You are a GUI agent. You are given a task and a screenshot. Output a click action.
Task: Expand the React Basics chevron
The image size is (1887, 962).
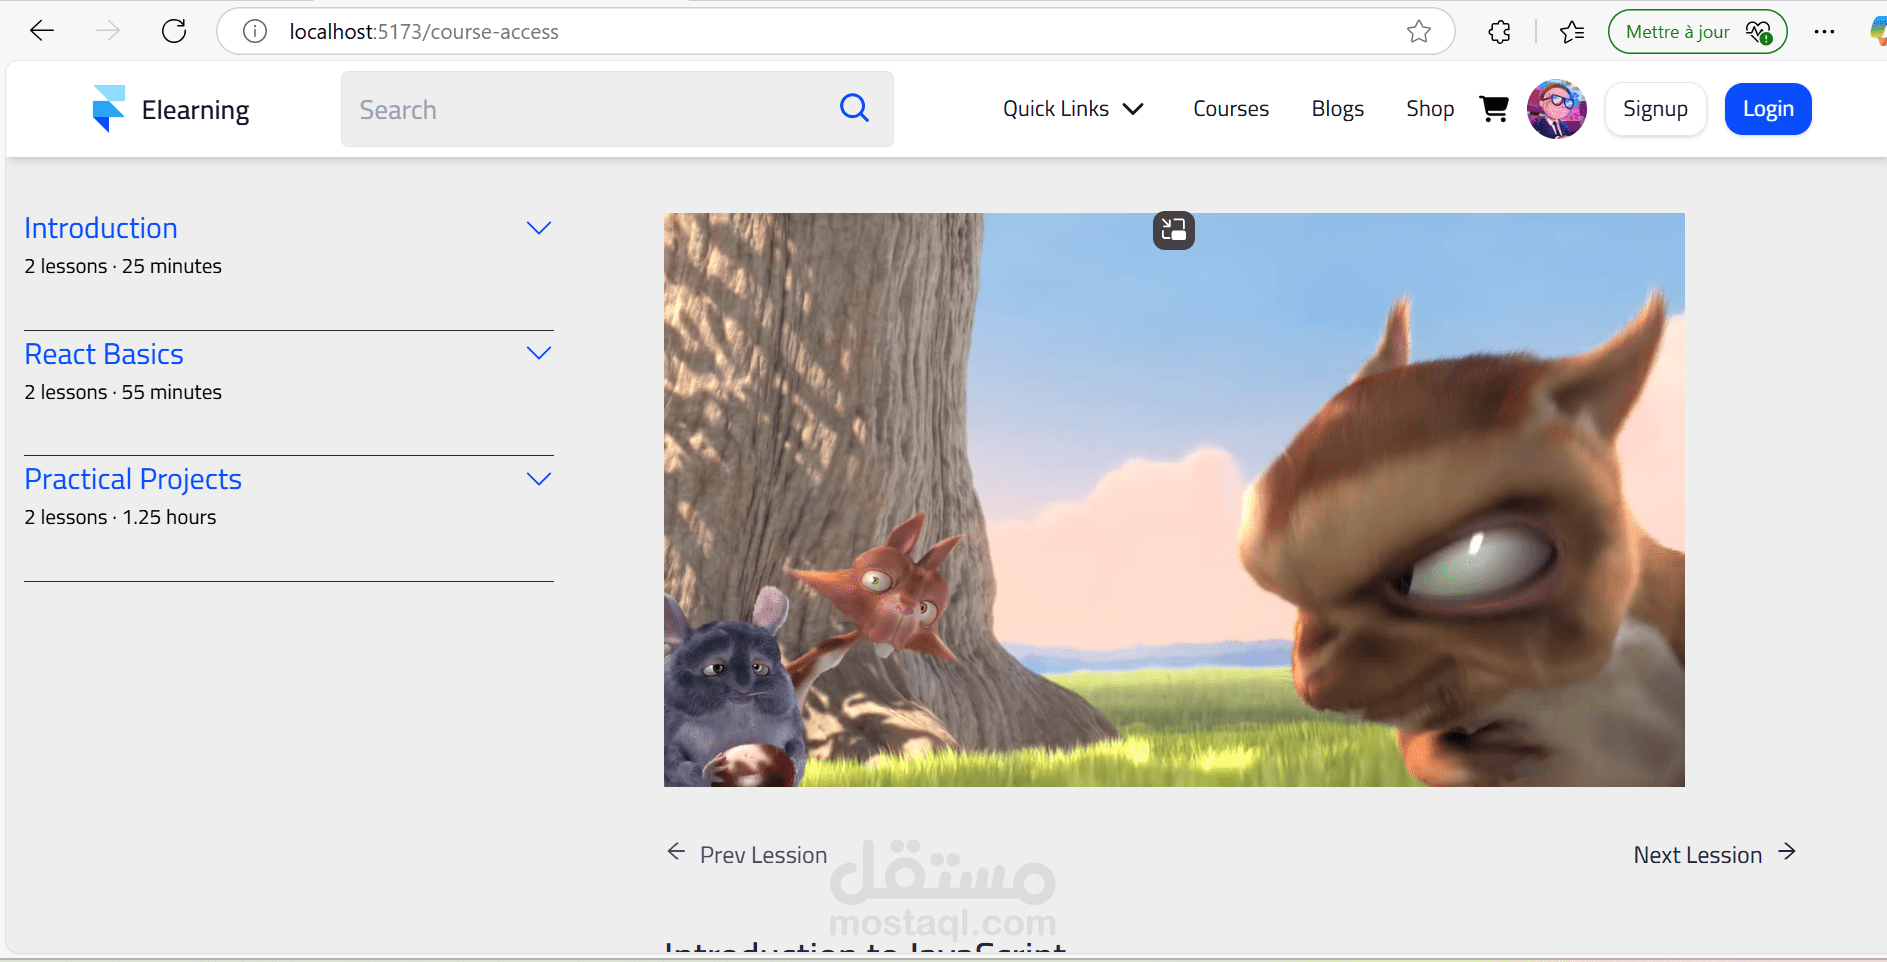coord(539,353)
